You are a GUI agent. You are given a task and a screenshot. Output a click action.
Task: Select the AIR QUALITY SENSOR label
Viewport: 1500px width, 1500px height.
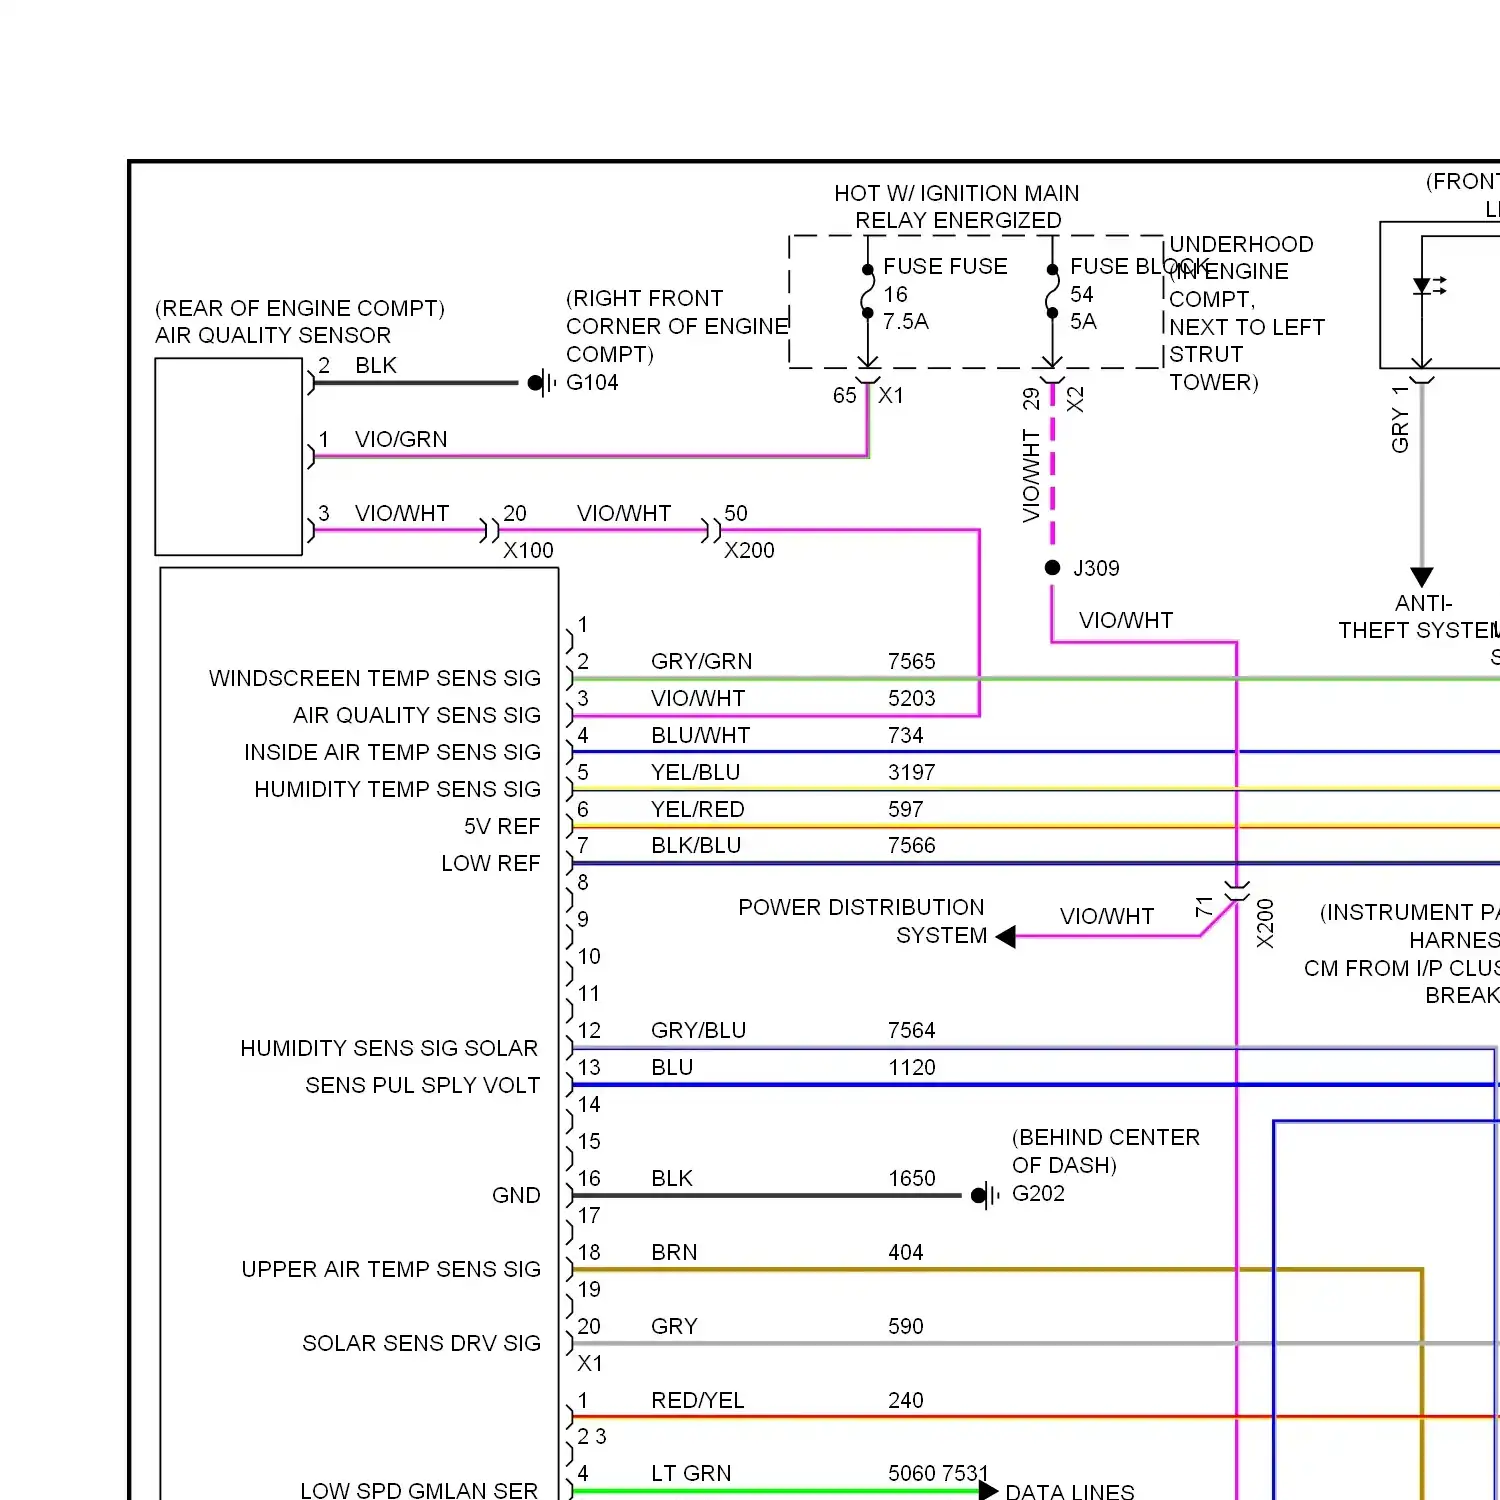coord(273,335)
